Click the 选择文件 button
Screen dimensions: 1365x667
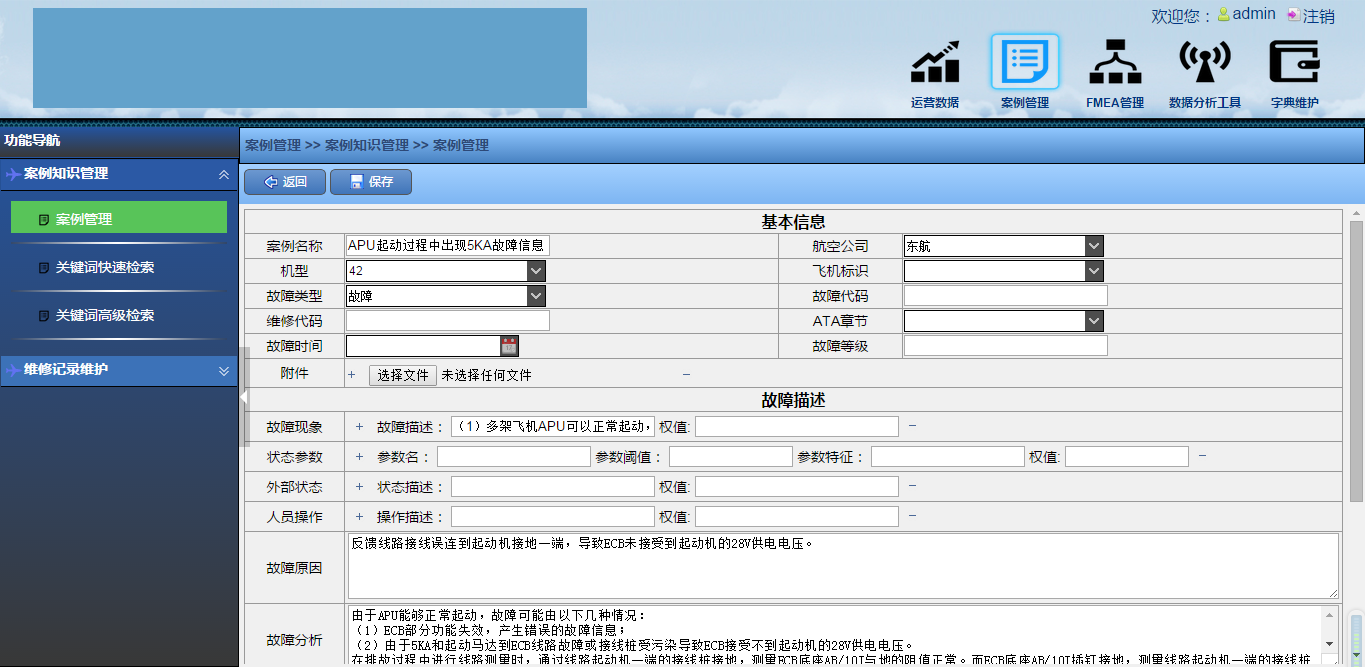(x=403, y=375)
